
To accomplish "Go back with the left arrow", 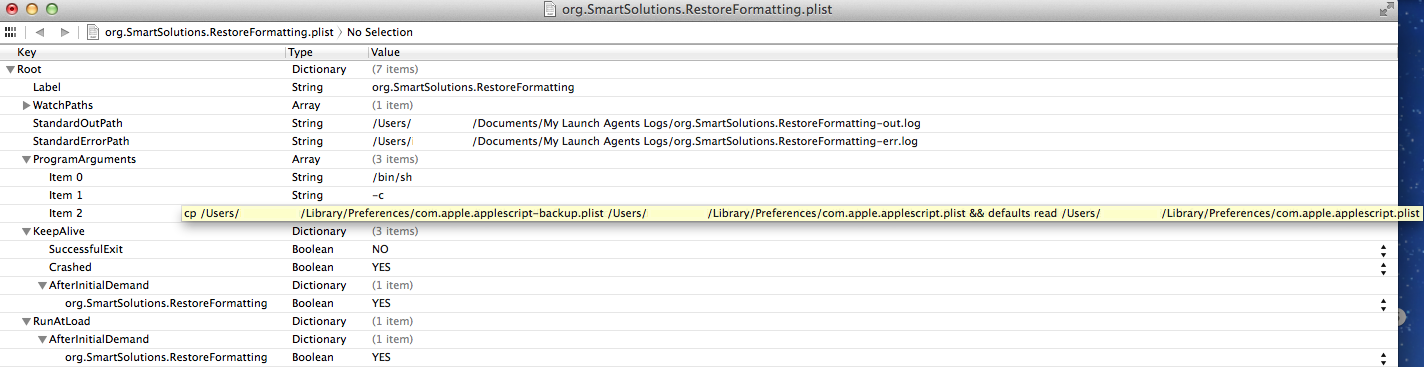I will coord(41,32).
